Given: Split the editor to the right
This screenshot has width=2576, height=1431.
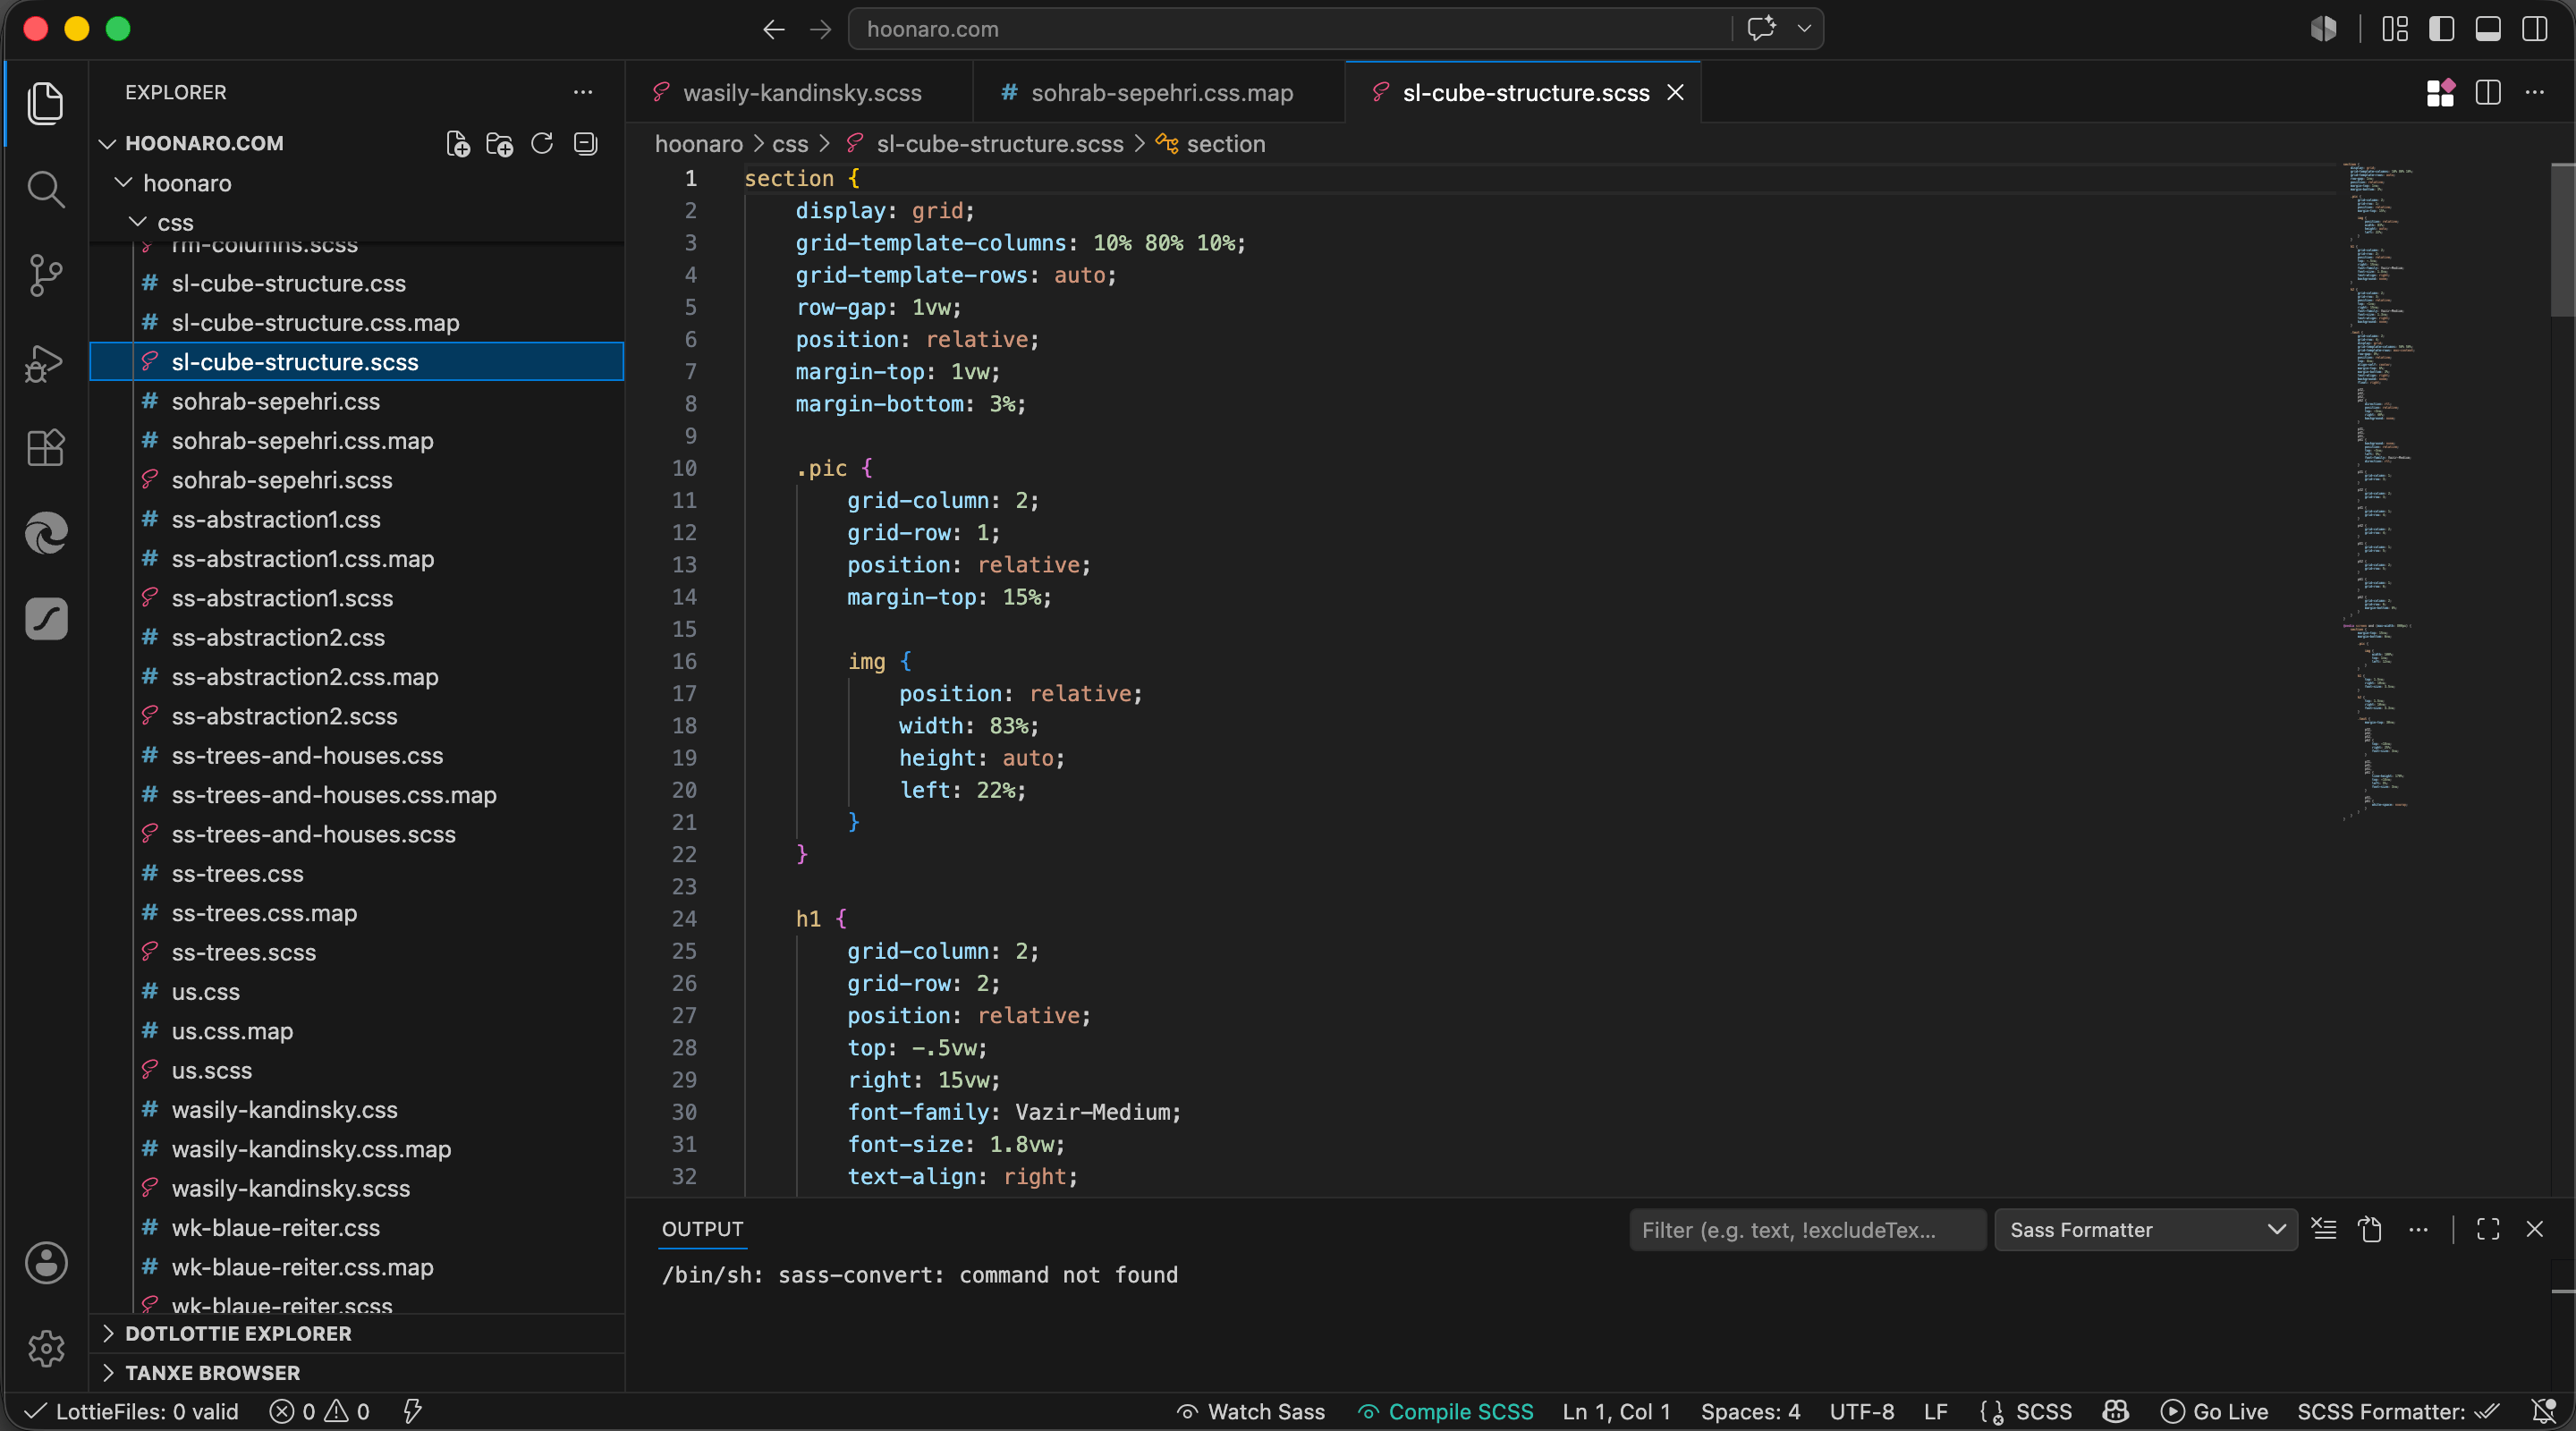Looking at the screenshot, I should point(2488,92).
